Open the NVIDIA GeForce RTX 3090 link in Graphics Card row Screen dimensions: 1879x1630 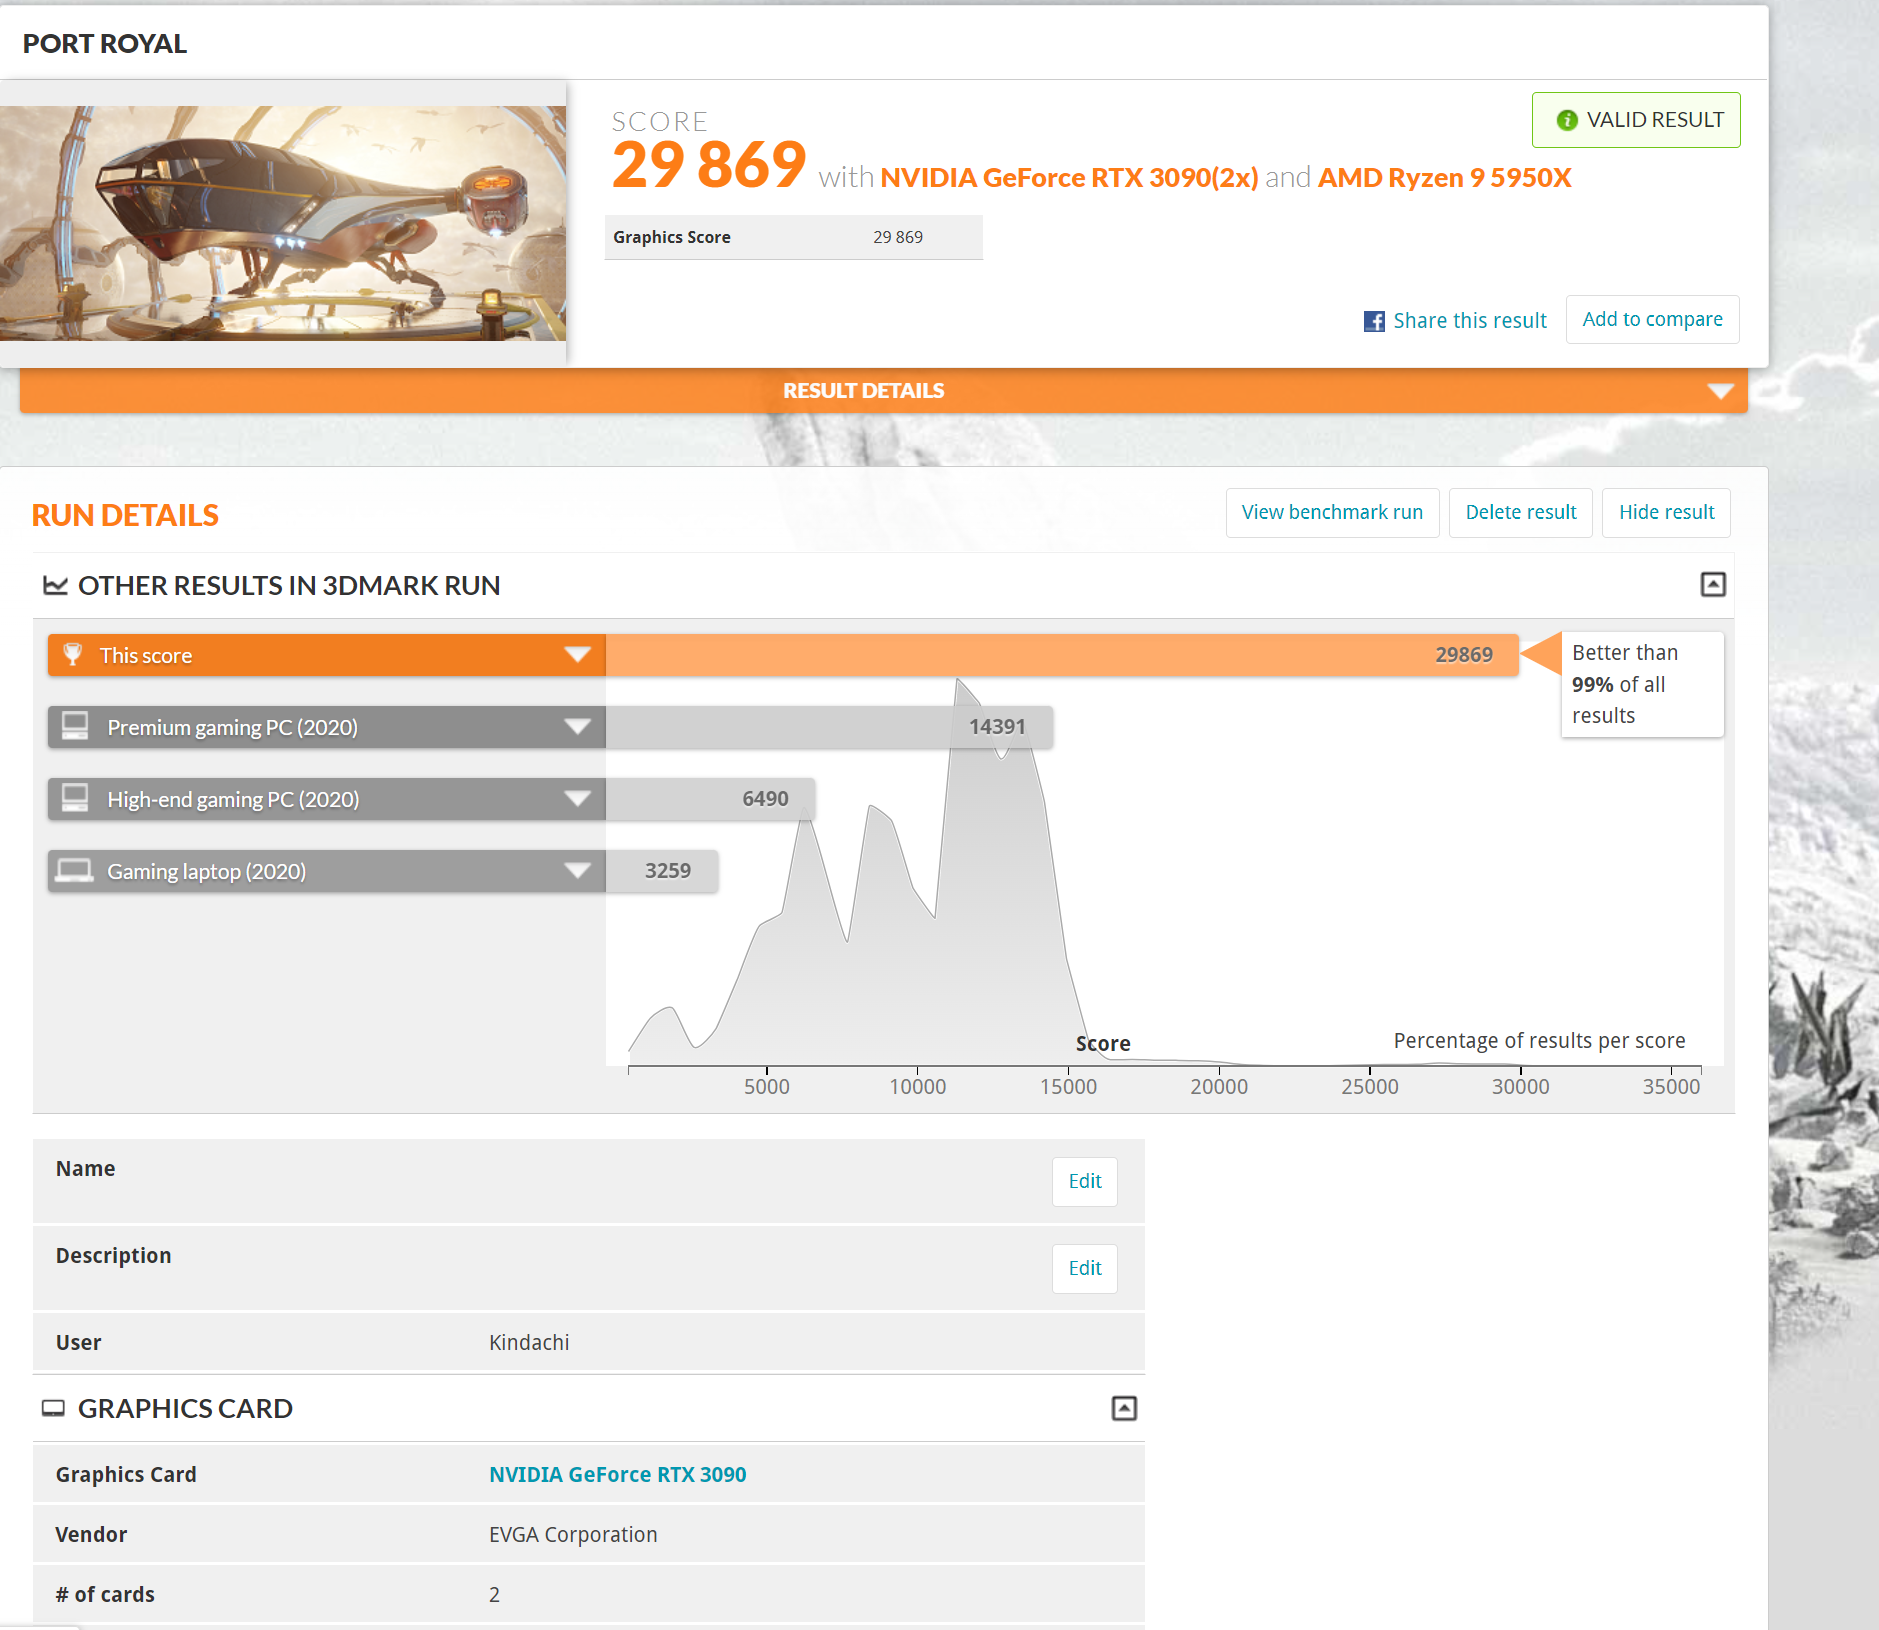coord(617,1475)
